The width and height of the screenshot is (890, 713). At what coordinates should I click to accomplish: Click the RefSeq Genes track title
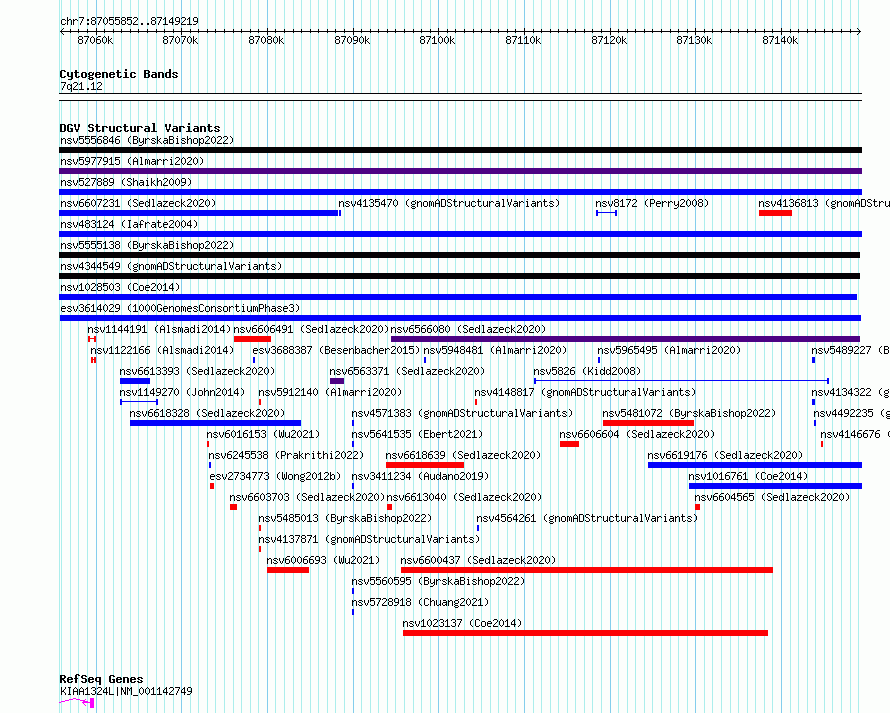click(x=101, y=679)
